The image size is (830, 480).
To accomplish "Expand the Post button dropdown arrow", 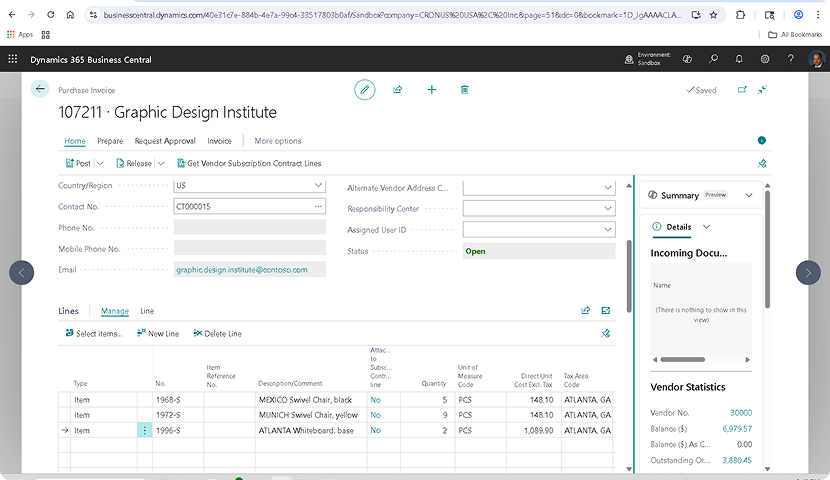I will click(x=101, y=163).
